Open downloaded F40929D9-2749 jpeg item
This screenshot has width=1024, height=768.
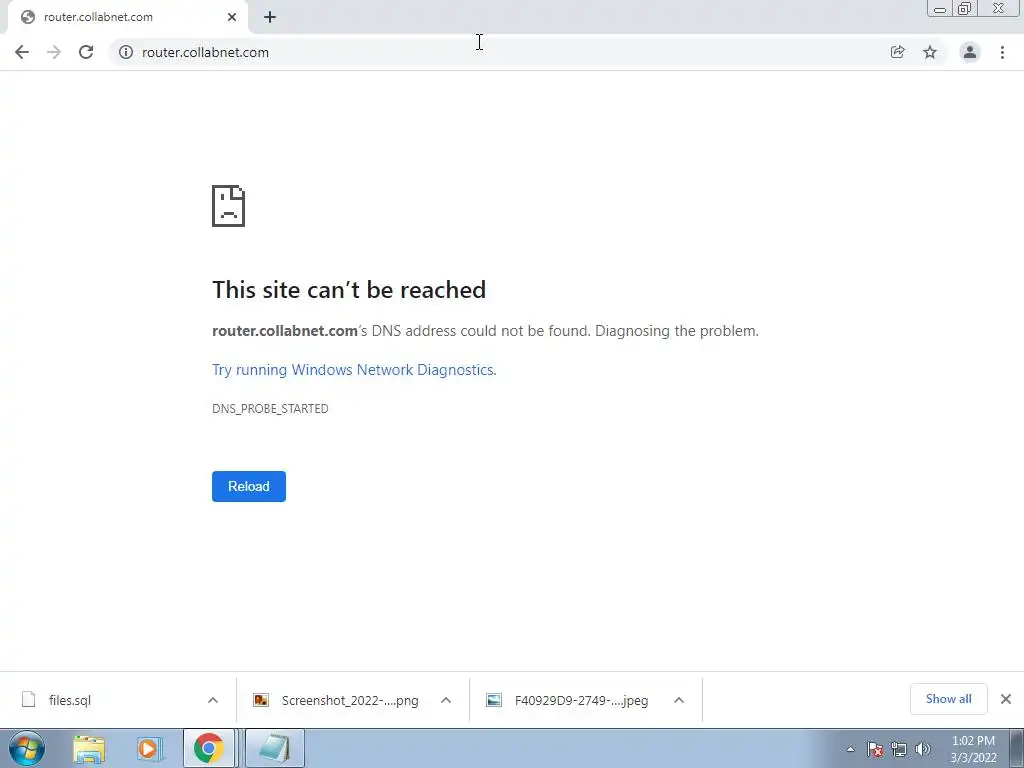[x=581, y=700]
